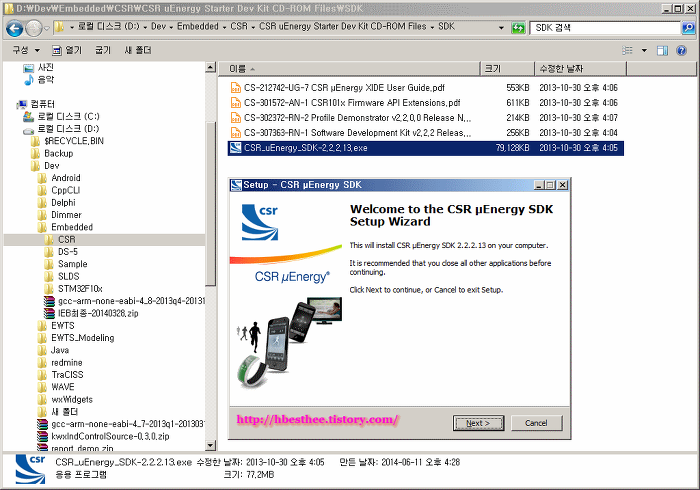Sort by the 크기 size column header

point(508,69)
